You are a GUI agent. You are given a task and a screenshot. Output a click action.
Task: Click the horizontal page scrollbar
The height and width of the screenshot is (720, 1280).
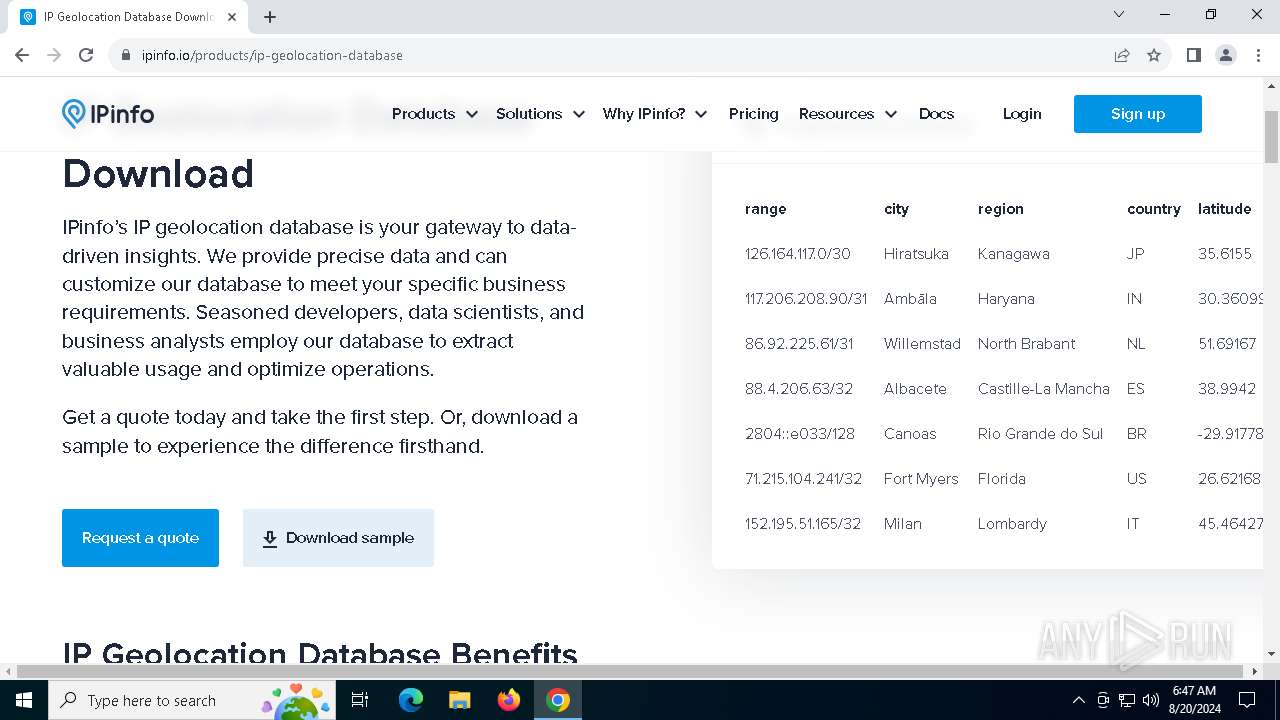pyautogui.click(x=632, y=671)
